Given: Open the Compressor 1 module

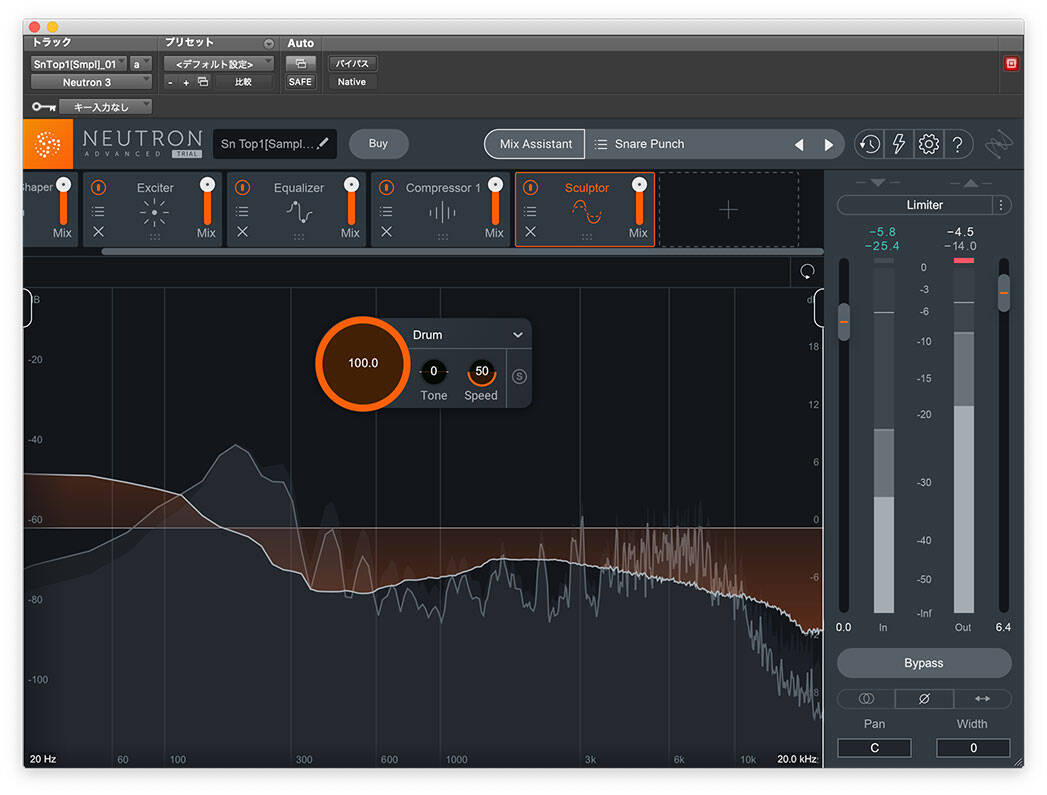Looking at the screenshot, I should point(444,213).
